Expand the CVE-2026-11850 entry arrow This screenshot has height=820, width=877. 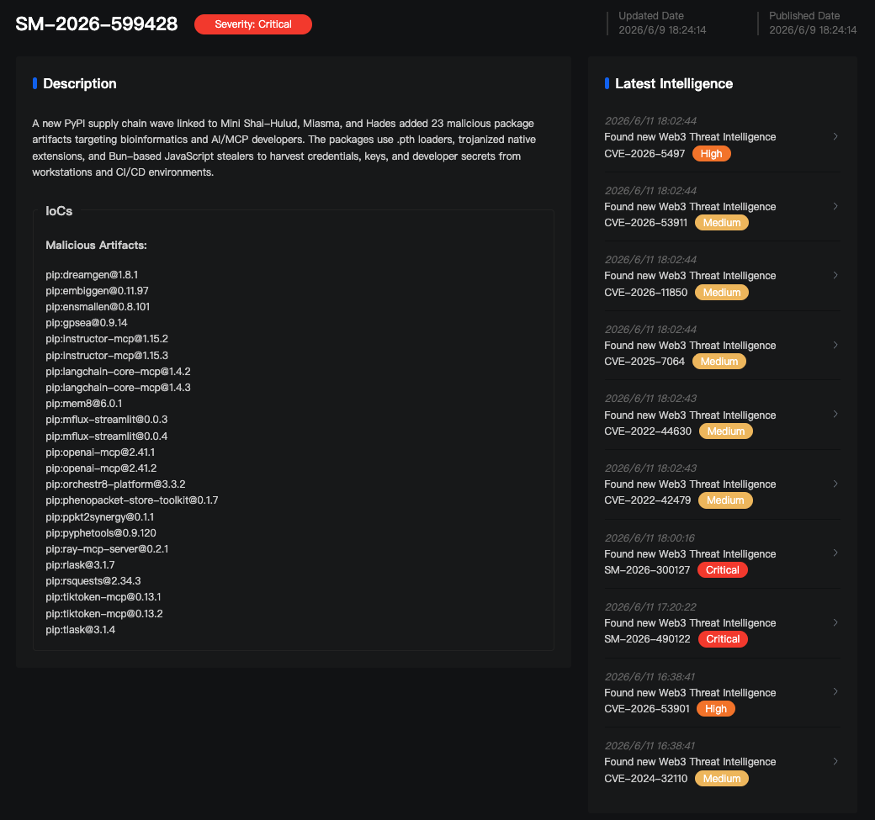(835, 275)
